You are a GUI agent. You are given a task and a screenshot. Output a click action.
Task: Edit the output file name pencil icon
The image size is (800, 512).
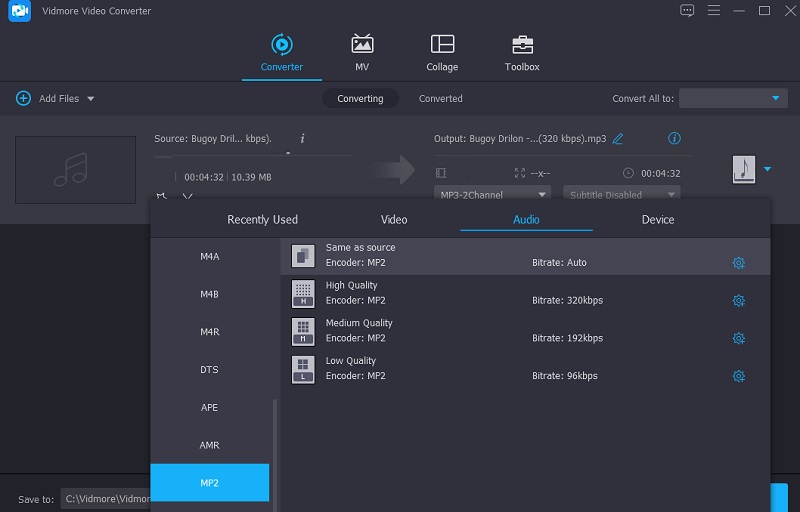(x=618, y=139)
